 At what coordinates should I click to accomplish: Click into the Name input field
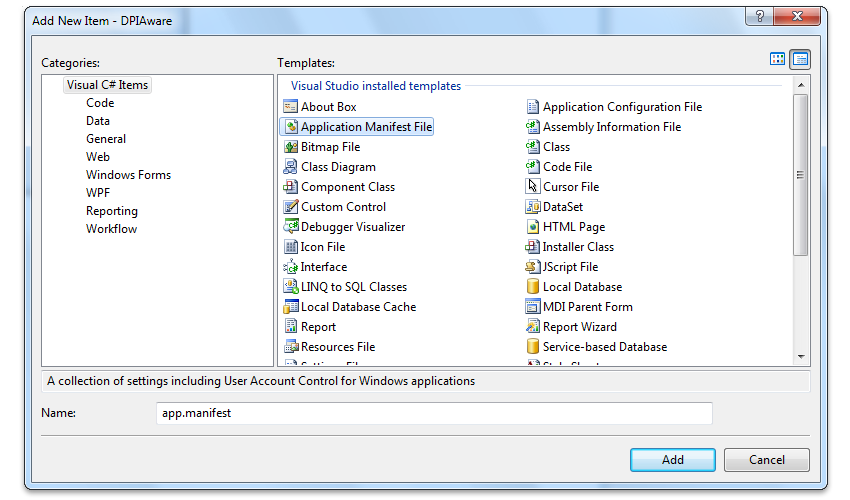(434, 413)
